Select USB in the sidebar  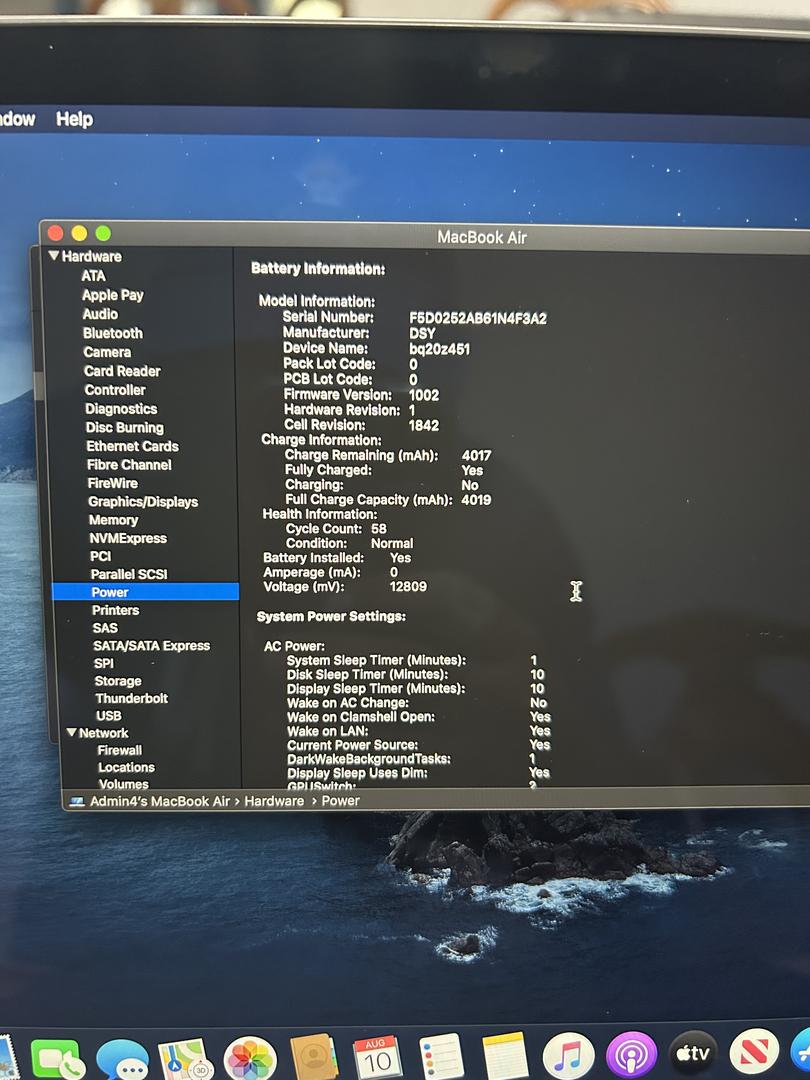109,716
